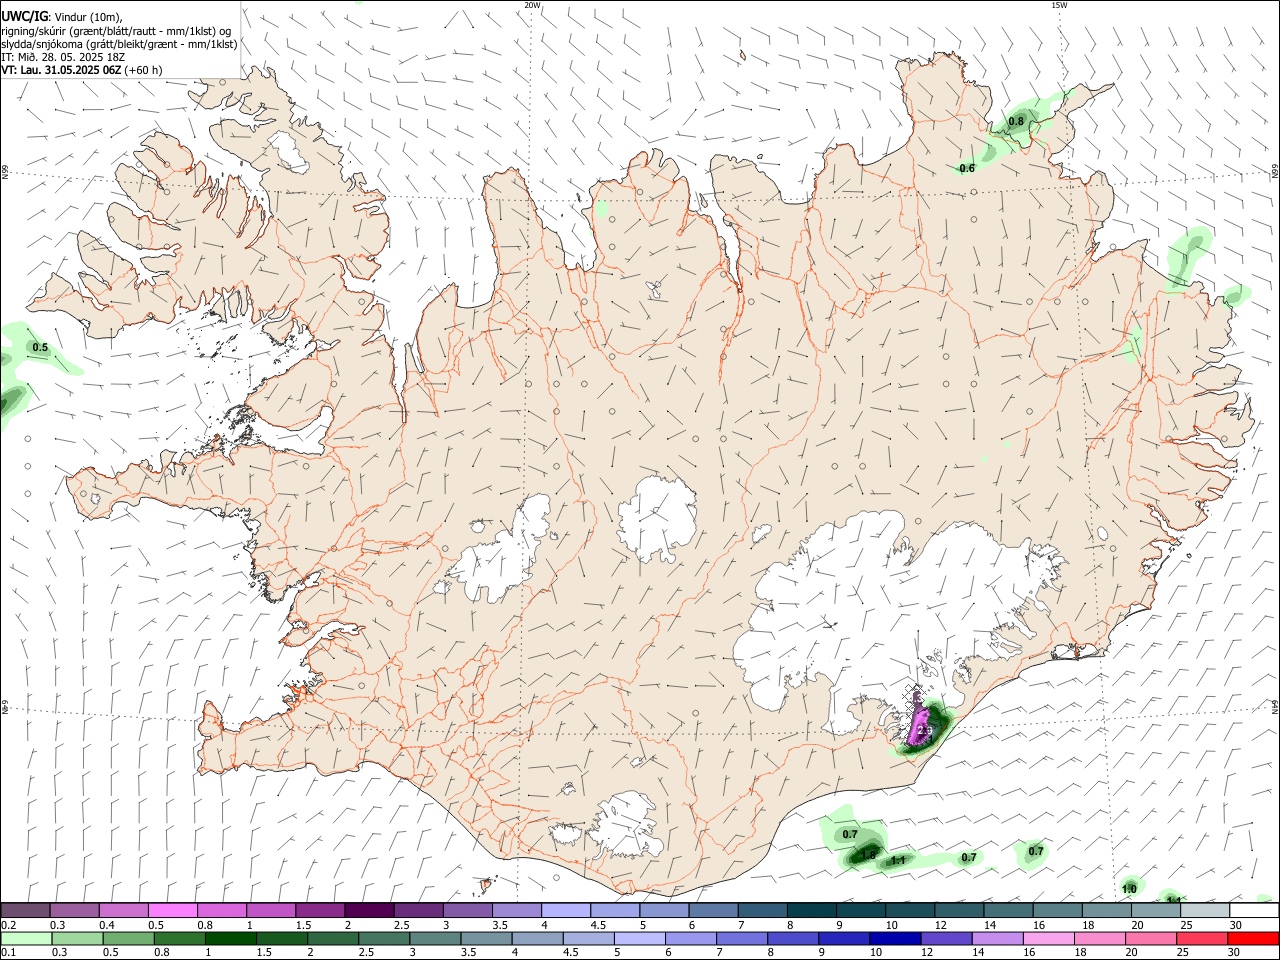Screen dimensions: 1280x960
Task: Pick the red-pink swatch labeled 25 in lower scale
Action: coord(1203,938)
